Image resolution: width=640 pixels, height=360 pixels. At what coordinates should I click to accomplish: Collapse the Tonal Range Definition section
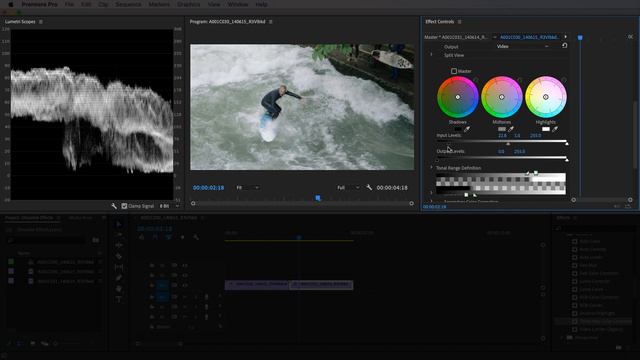pyautogui.click(x=431, y=167)
